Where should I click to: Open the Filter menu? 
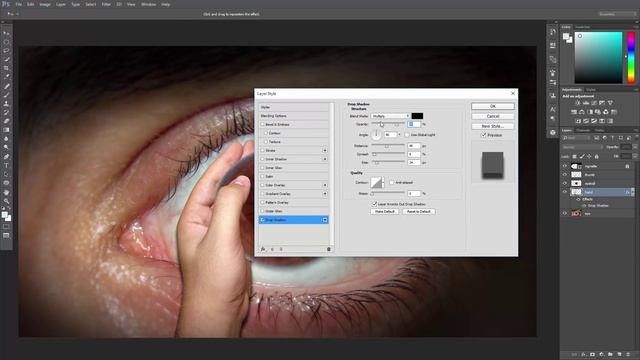point(106,4)
